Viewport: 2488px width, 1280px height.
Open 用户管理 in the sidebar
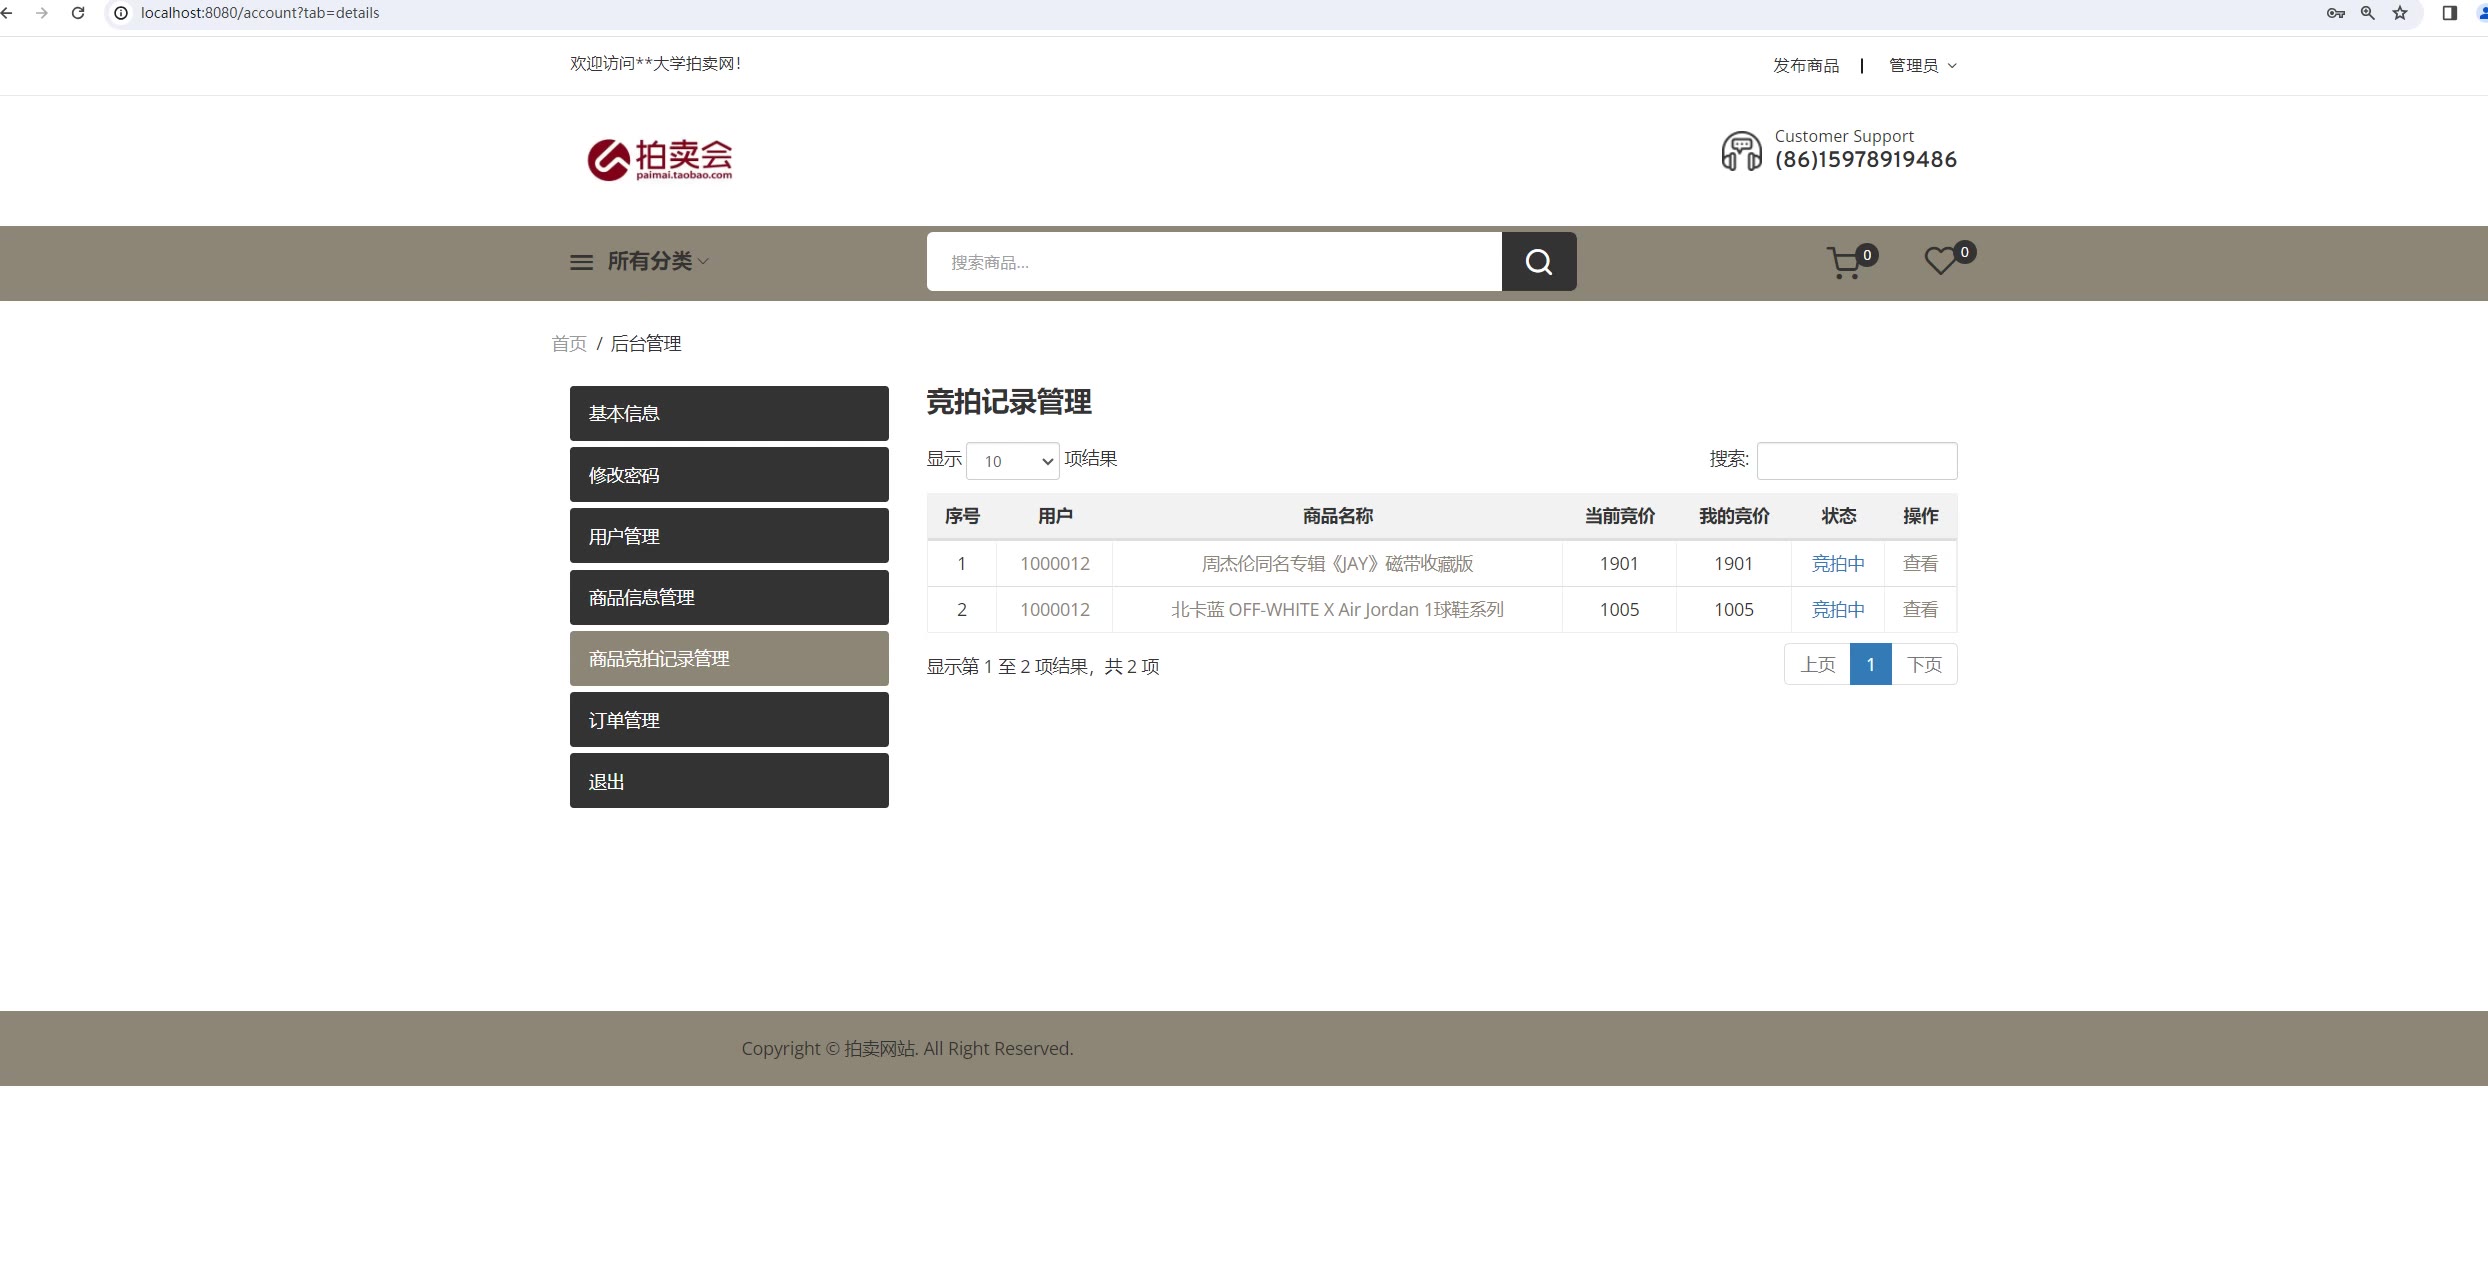[729, 536]
